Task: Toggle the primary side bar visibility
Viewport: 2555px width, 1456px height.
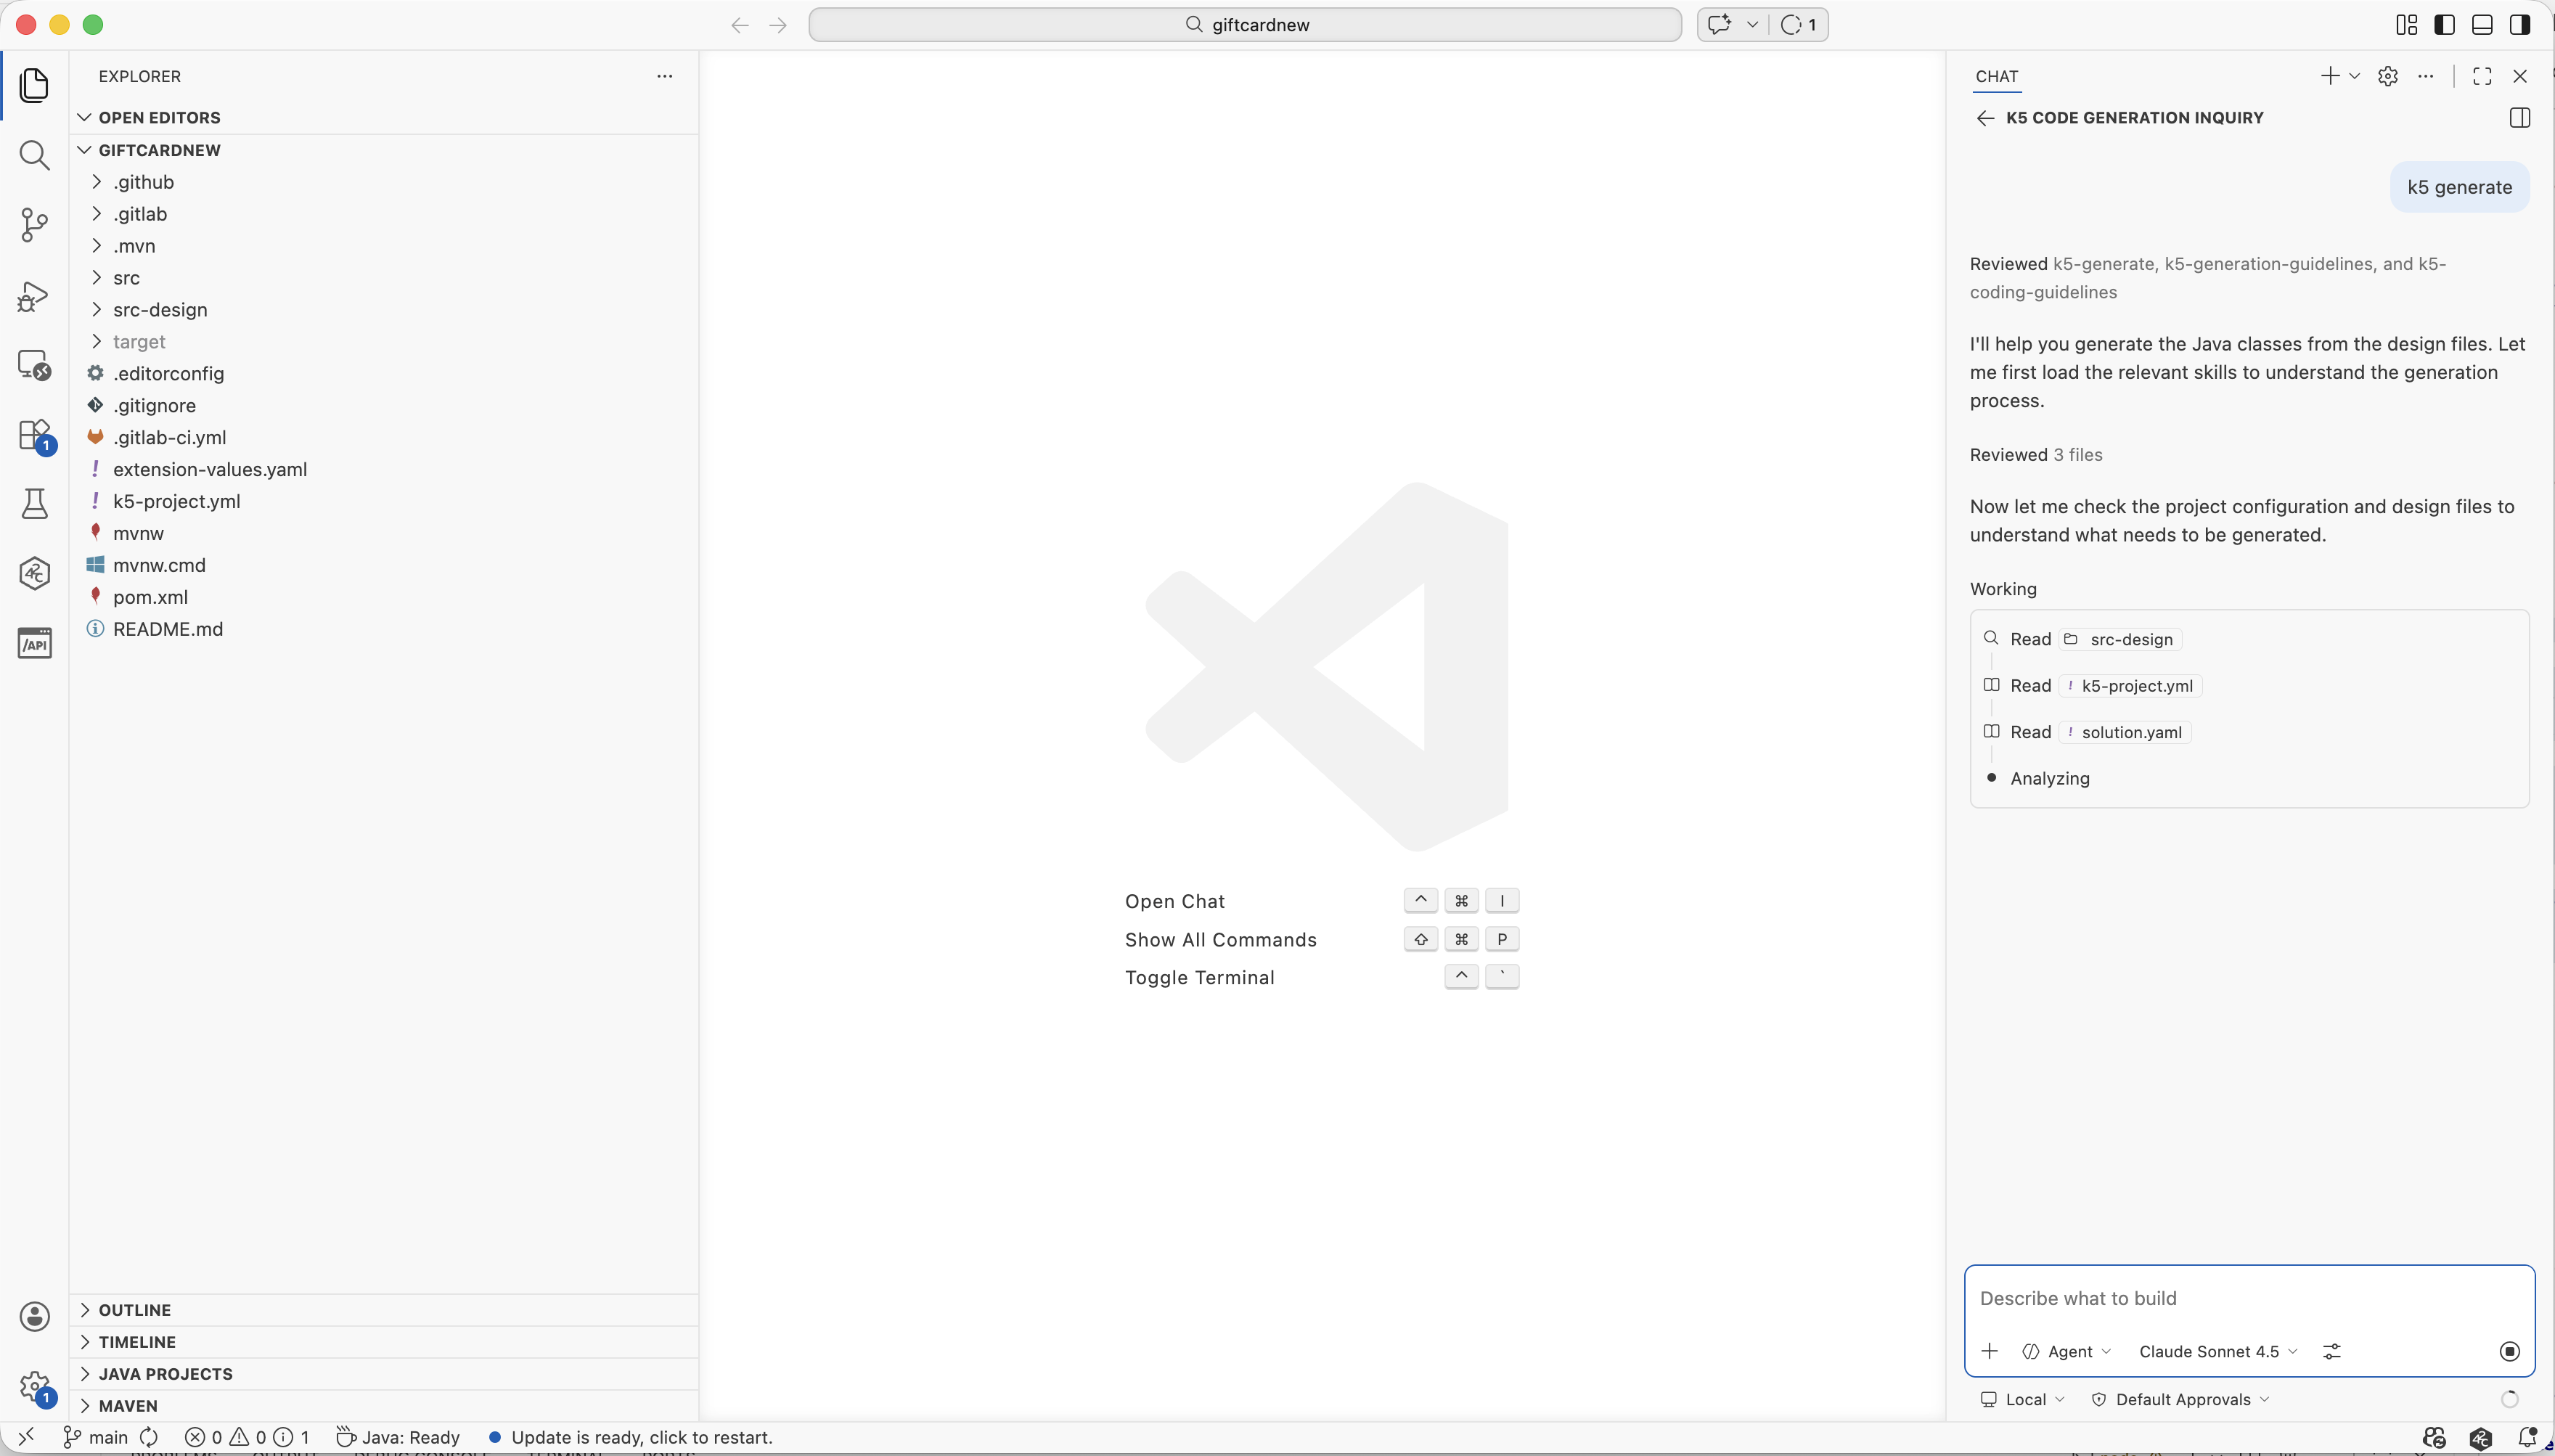Action: click(x=2444, y=25)
